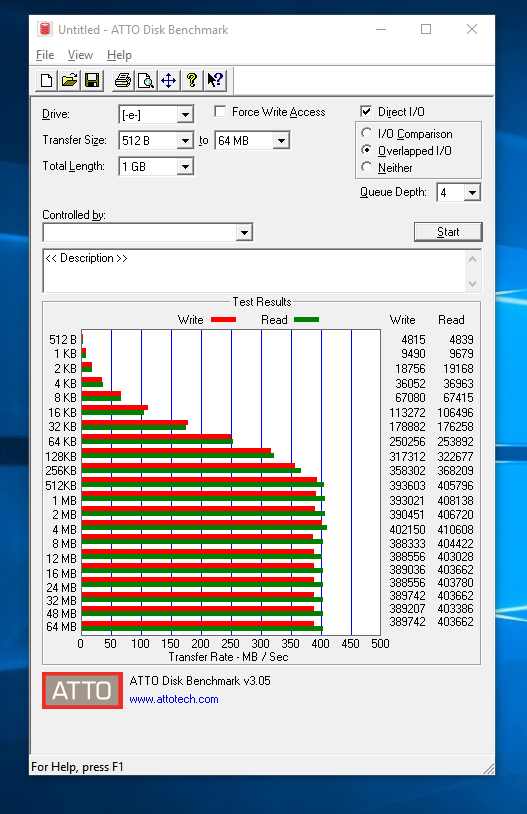Image resolution: width=527 pixels, height=814 pixels.
Task: Open Print Preview toolbar icon
Action: pyautogui.click(x=146, y=80)
